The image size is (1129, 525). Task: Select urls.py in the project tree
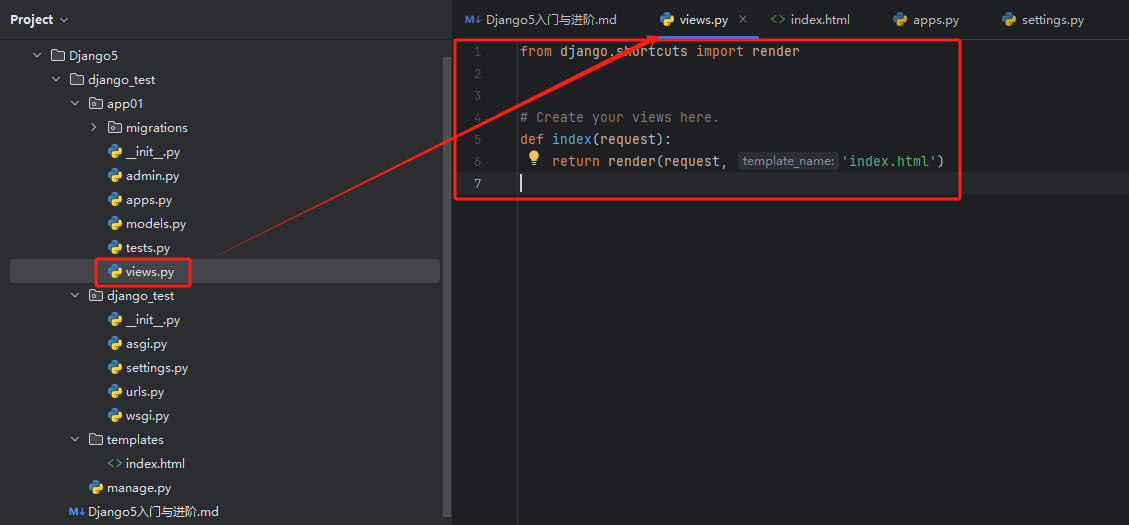coord(144,392)
